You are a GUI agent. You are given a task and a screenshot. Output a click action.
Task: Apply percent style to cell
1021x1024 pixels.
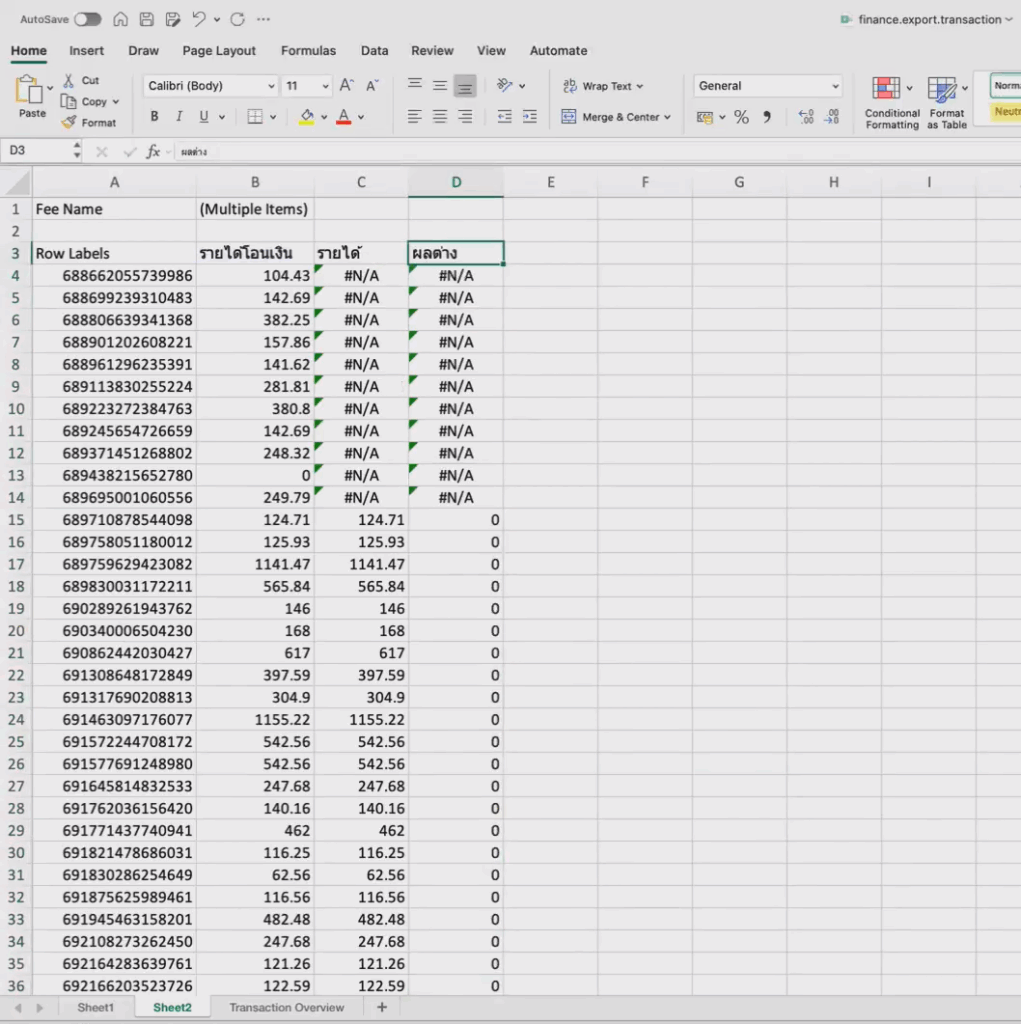tap(741, 117)
